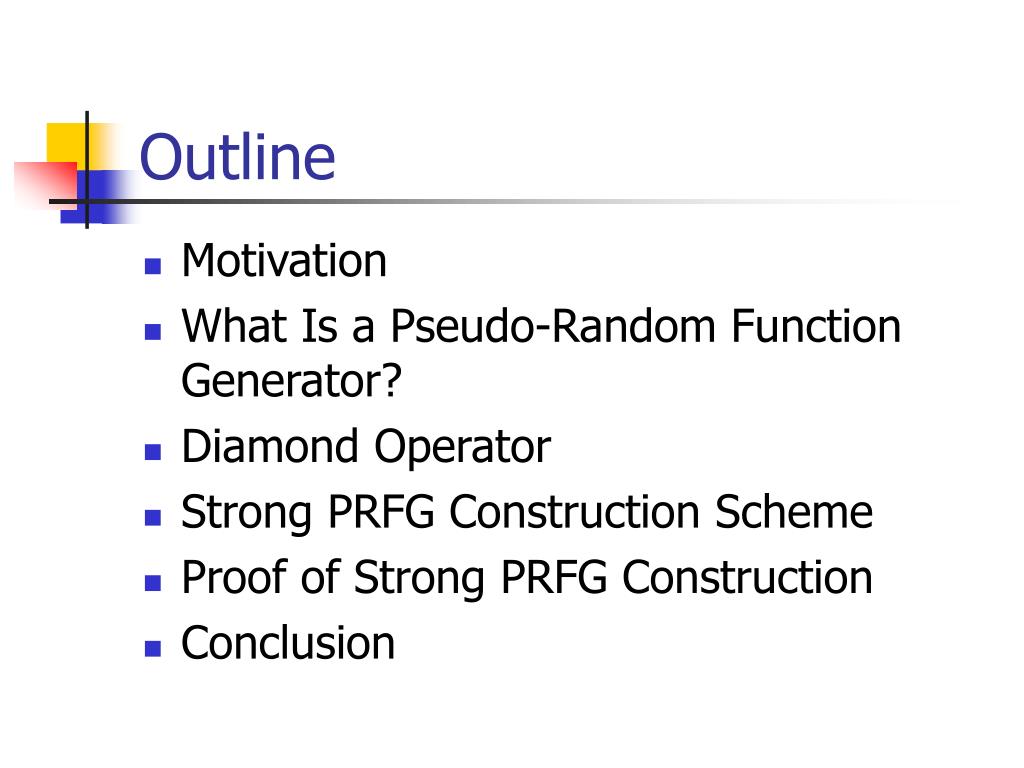This screenshot has width=1024, height=768.
Task: Select the Motivation bullet text
Action: 284,261
